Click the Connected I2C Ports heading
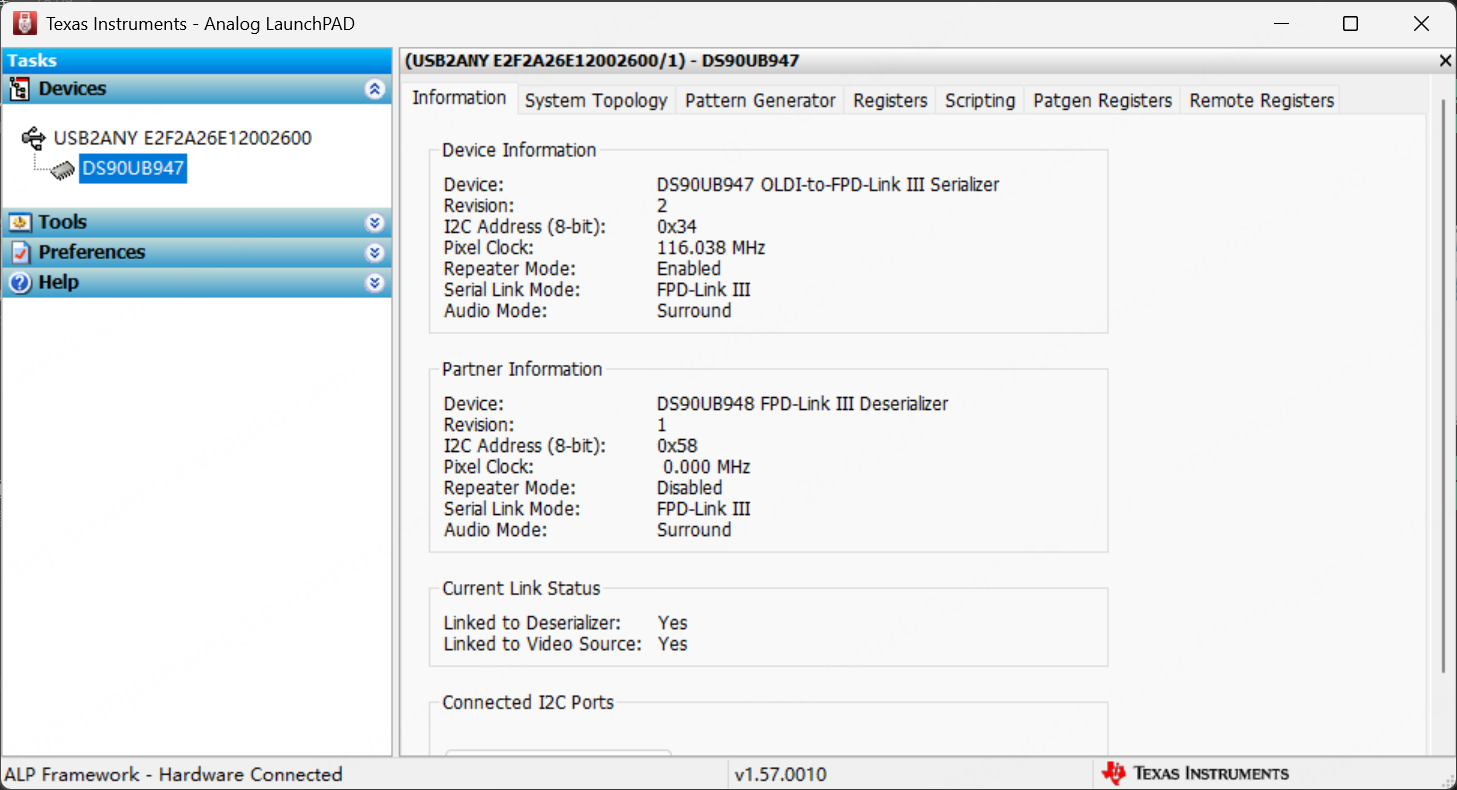The width and height of the screenshot is (1457, 790). click(528, 703)
